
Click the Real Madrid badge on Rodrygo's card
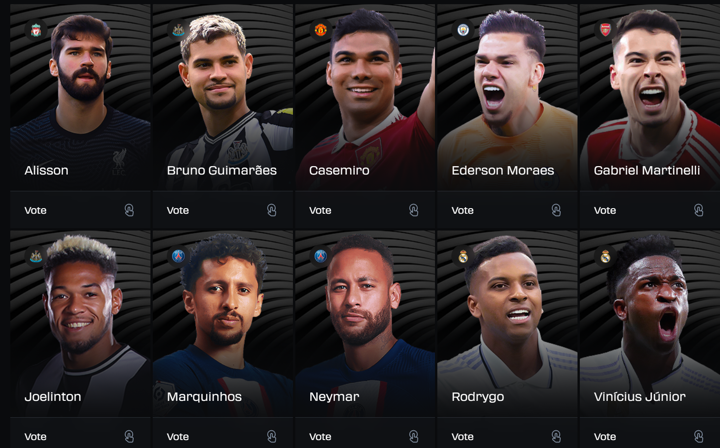coord(463,256)
